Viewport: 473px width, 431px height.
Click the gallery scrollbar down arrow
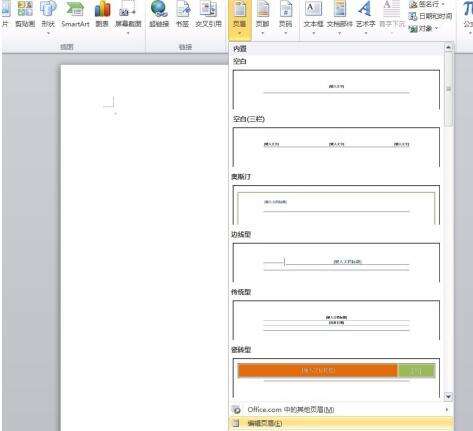(x=448, y=397)
